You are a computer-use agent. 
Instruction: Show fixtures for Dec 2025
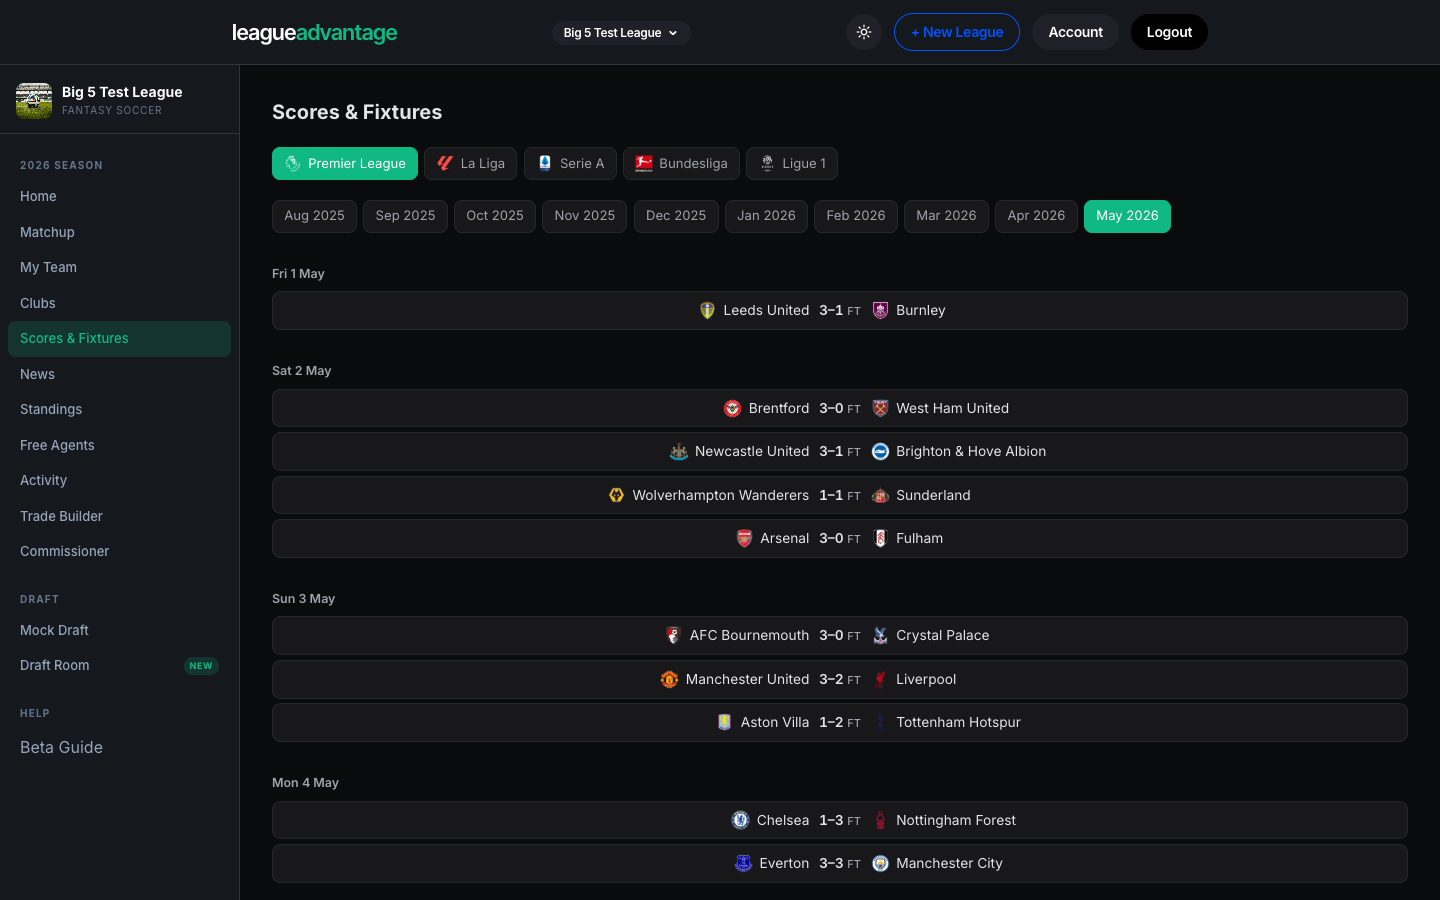point(676,216)
